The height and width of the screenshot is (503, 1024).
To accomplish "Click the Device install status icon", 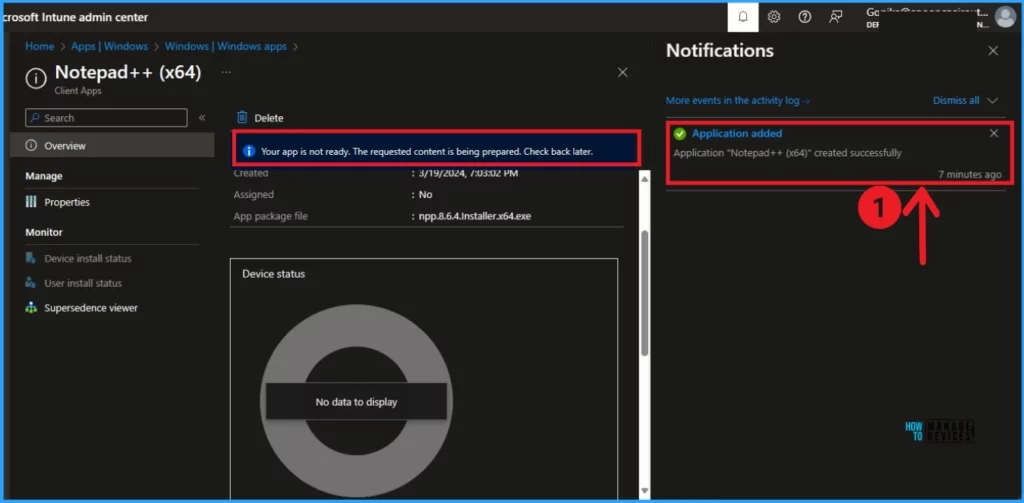I will point(31,258).
